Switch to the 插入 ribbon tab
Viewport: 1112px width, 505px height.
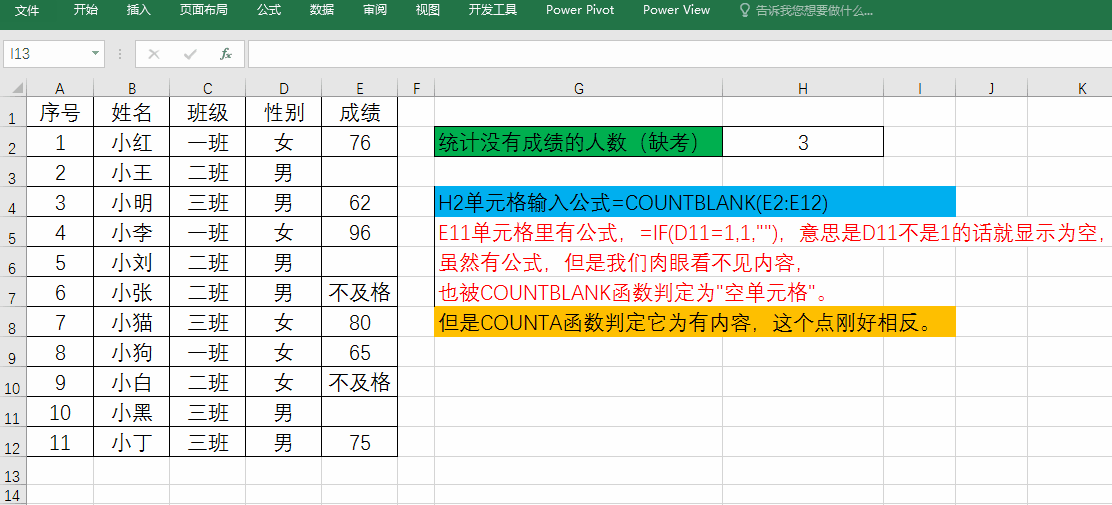[139, 10]
